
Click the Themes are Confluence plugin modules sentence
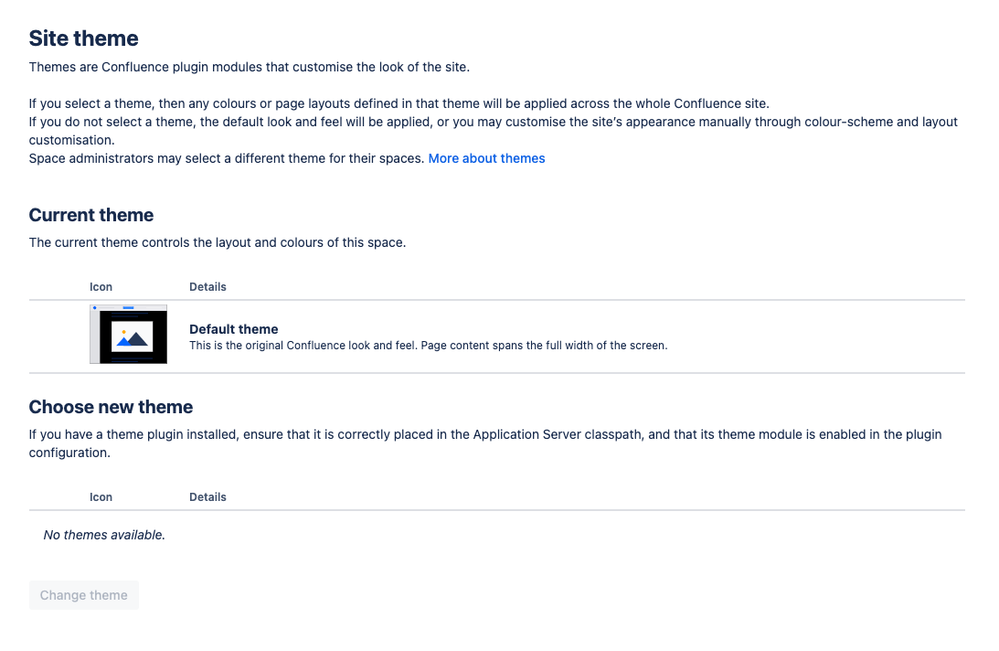click(x=249, y=68)
